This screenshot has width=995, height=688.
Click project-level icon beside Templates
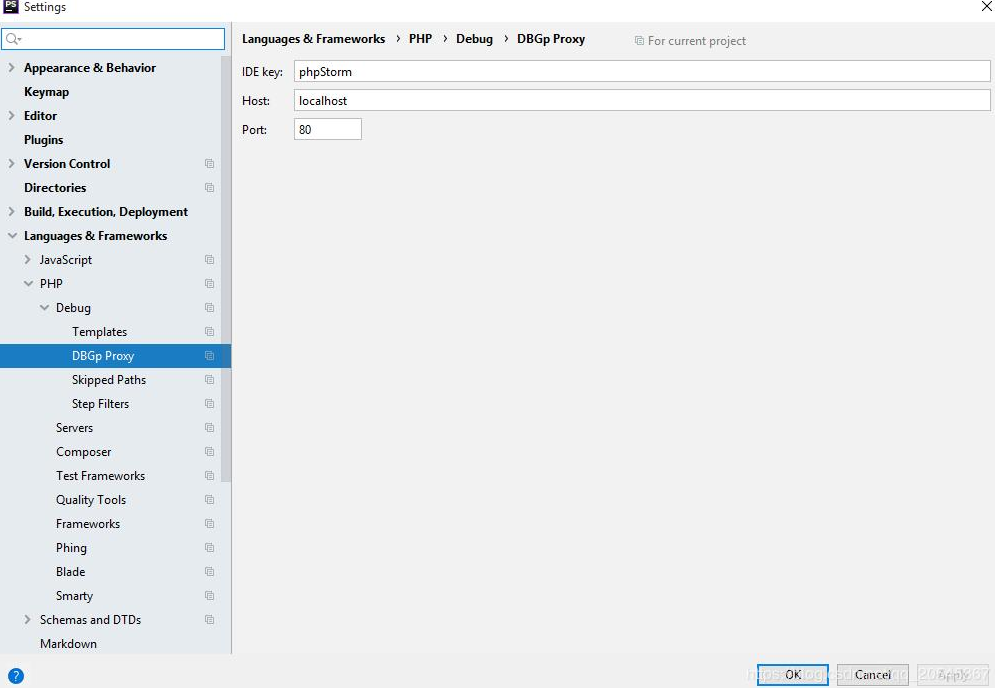click(209, 332)
